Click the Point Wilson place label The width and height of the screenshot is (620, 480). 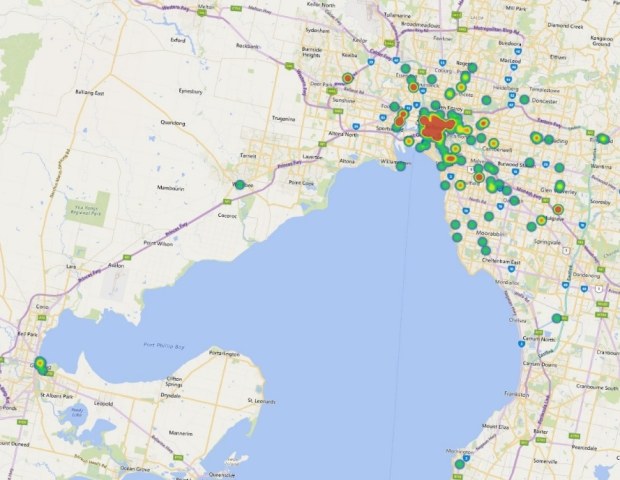(158, 244)
